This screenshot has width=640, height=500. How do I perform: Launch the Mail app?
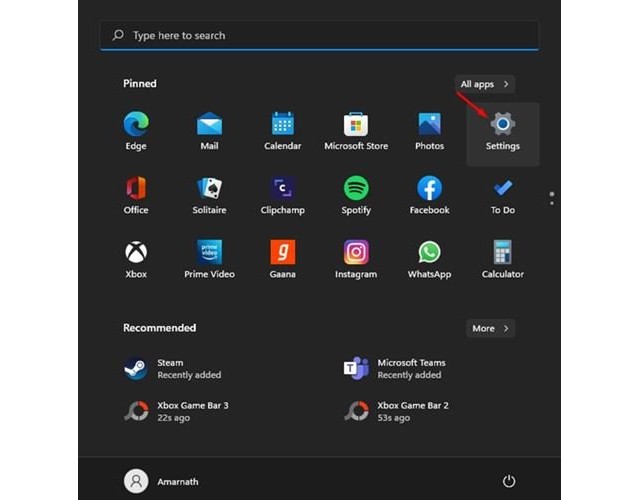tap(209, 131)
